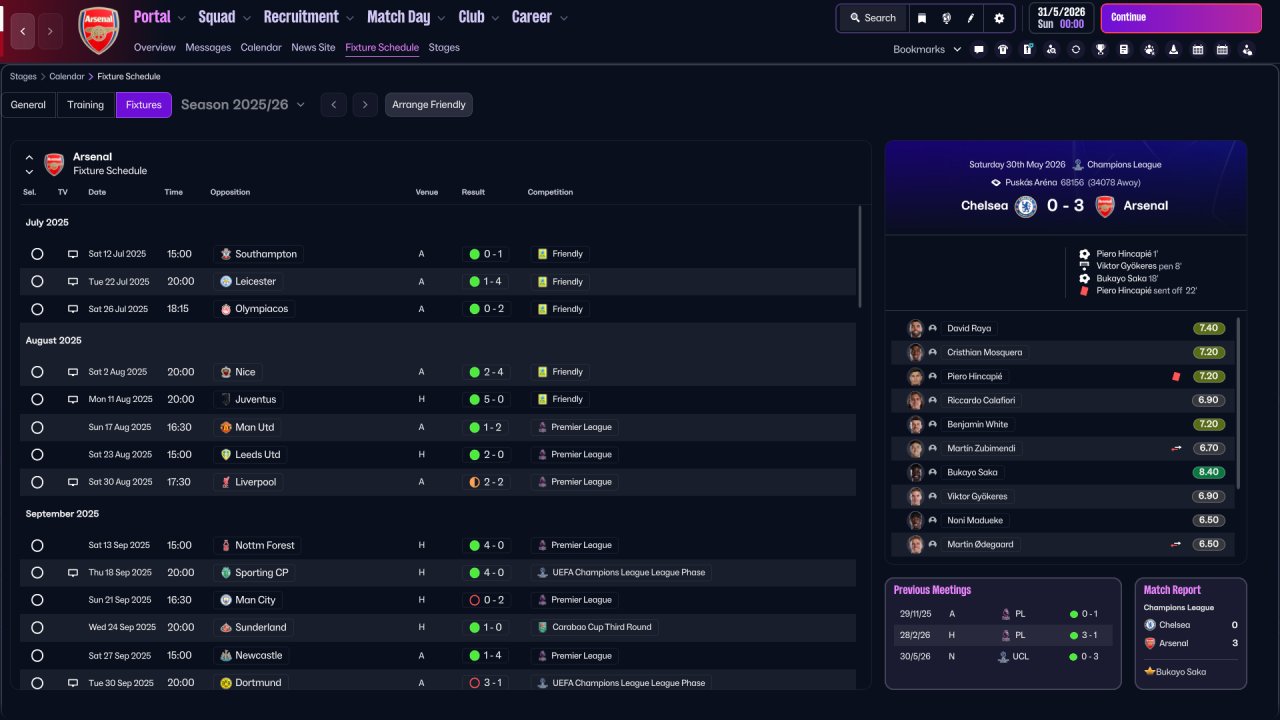Click the Stages breadcrumb link
The width and height of the screenshot is (1280, 720).
(x=23, y=76)
